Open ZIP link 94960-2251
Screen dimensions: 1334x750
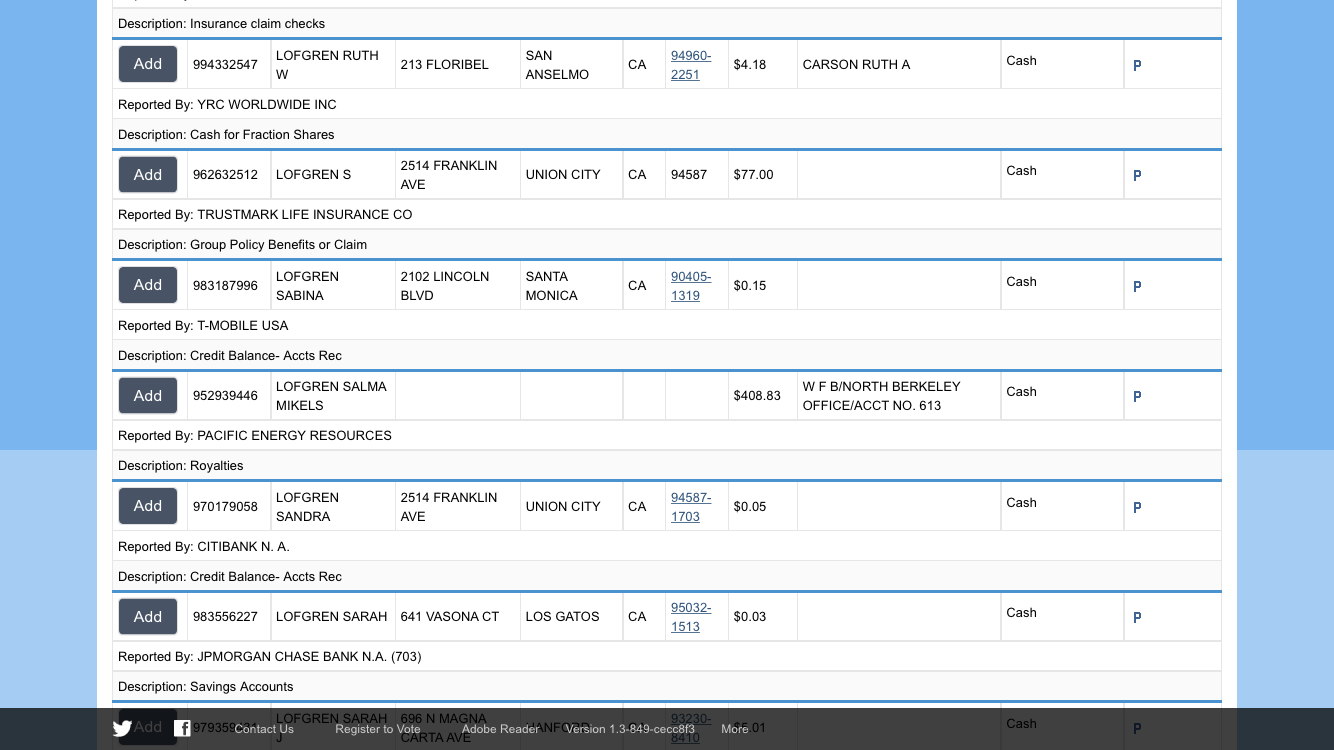[691, 65]
